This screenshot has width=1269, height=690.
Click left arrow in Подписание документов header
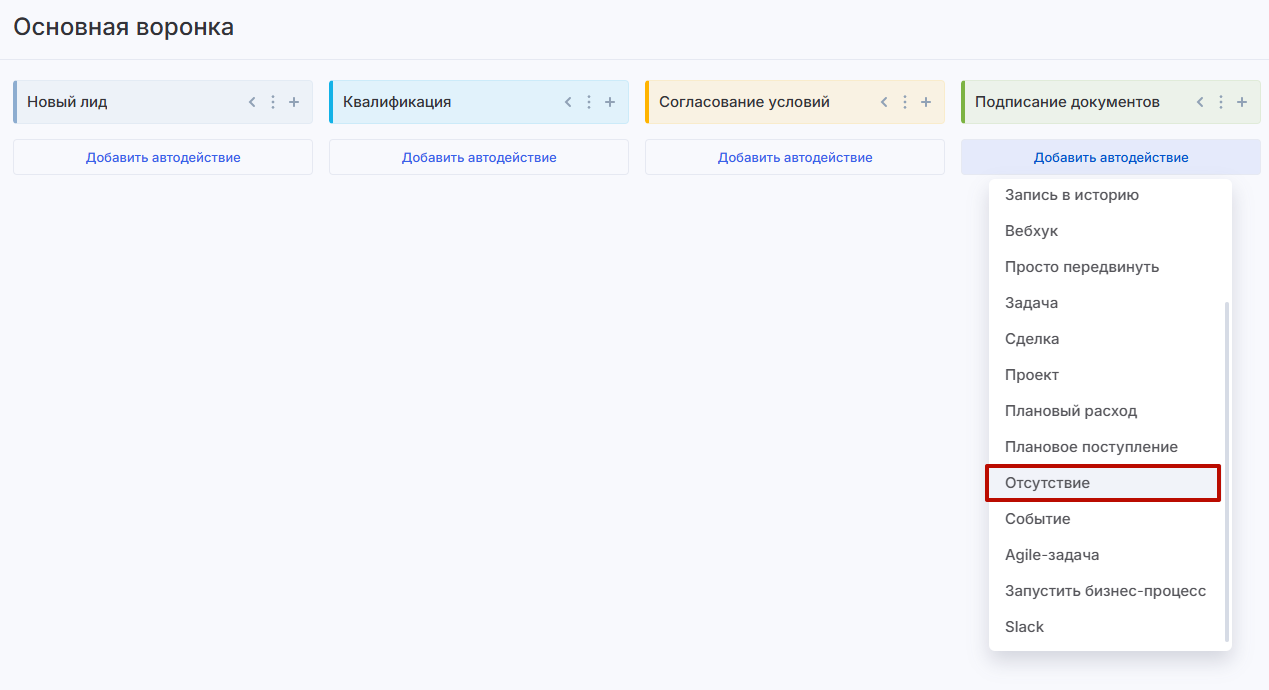[1200, 102]
